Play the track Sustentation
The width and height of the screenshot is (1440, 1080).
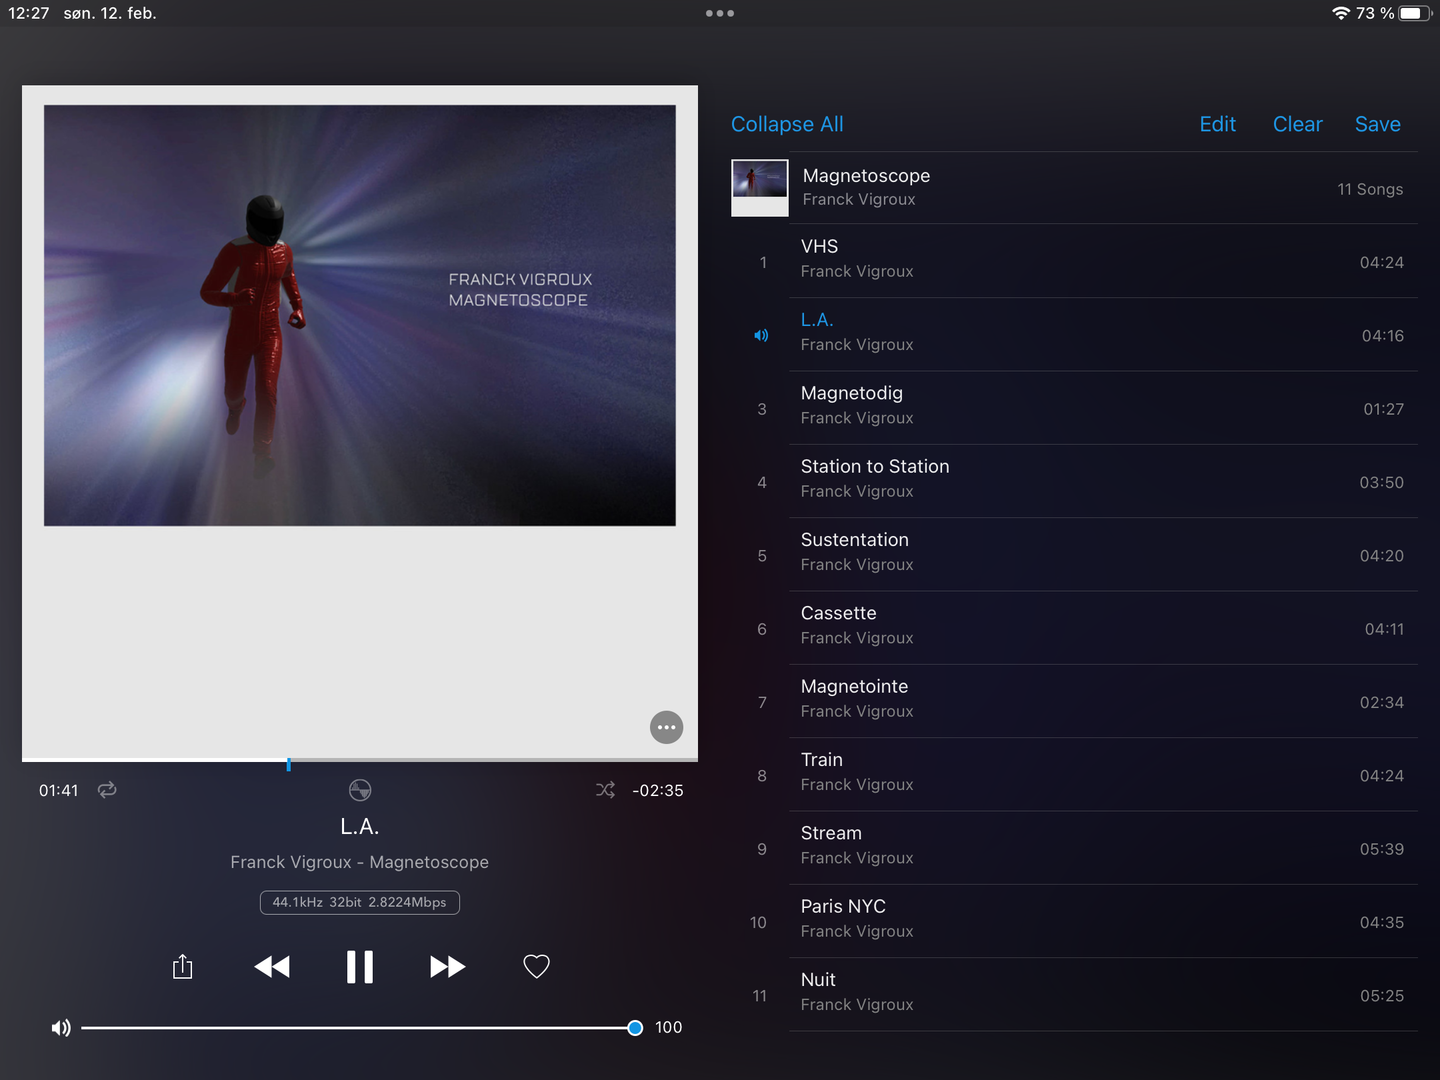pos(1075,555)
